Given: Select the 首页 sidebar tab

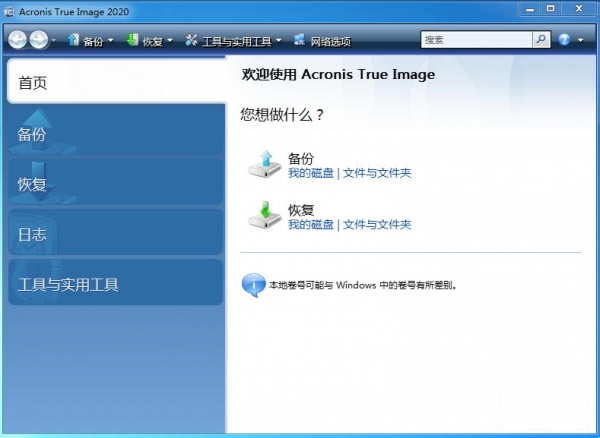Looking at the screenshot, I should (116, 81).
